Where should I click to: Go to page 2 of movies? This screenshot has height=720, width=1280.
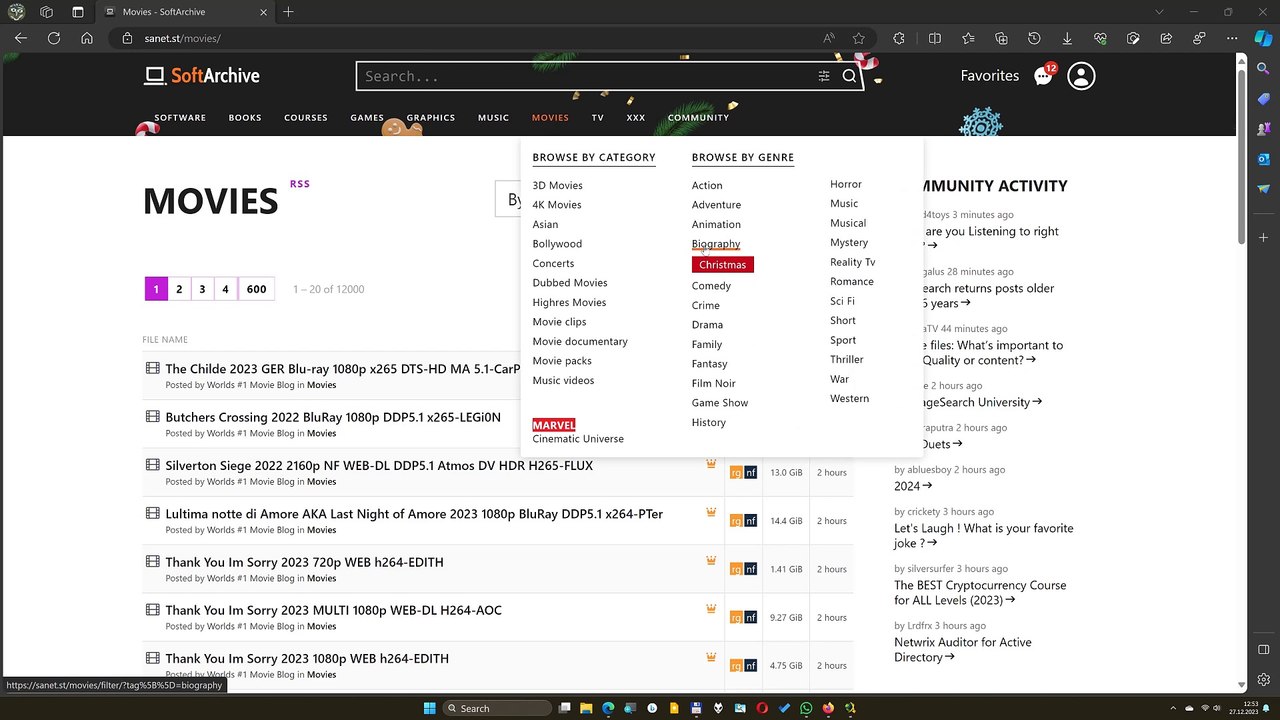pyautogui.click(x=179, y=289)
